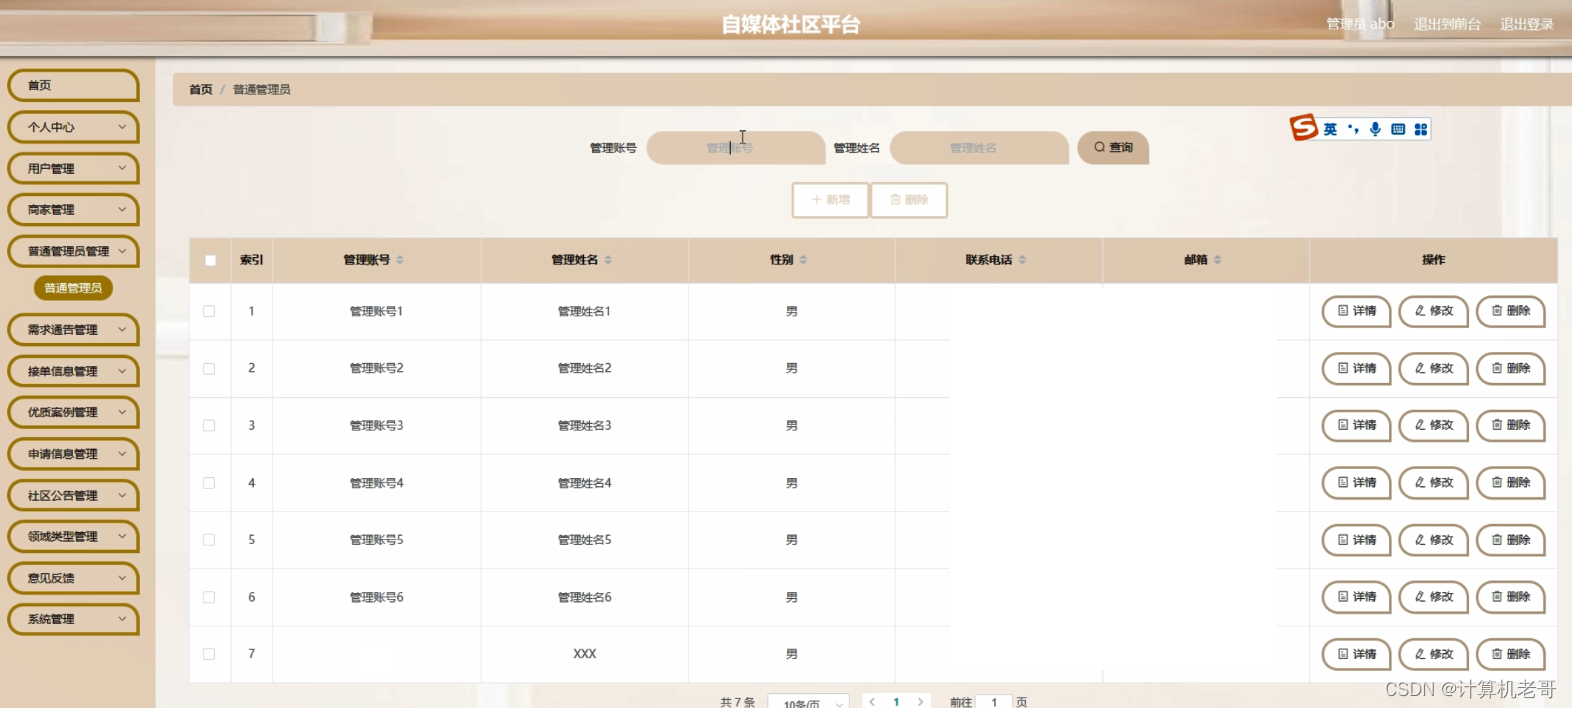
Task: Click 修改 for row 管理账号2
Action: click(1434, 368)
